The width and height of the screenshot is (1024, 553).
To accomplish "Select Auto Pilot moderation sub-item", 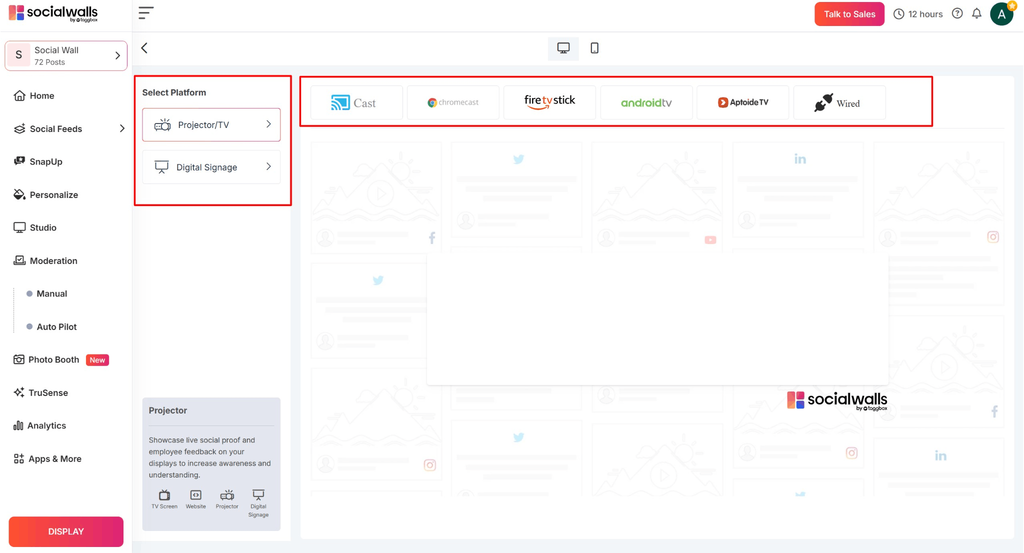I will (56, 326).
